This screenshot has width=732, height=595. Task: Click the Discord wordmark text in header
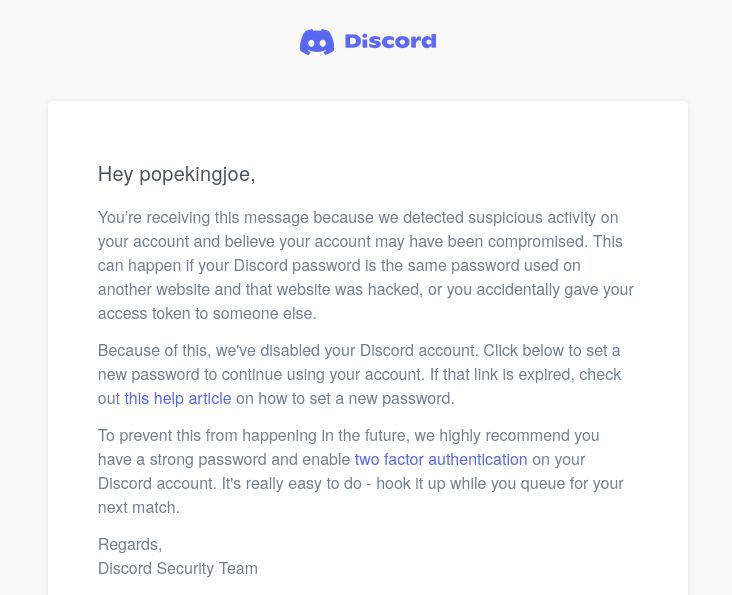pos(390,42)
